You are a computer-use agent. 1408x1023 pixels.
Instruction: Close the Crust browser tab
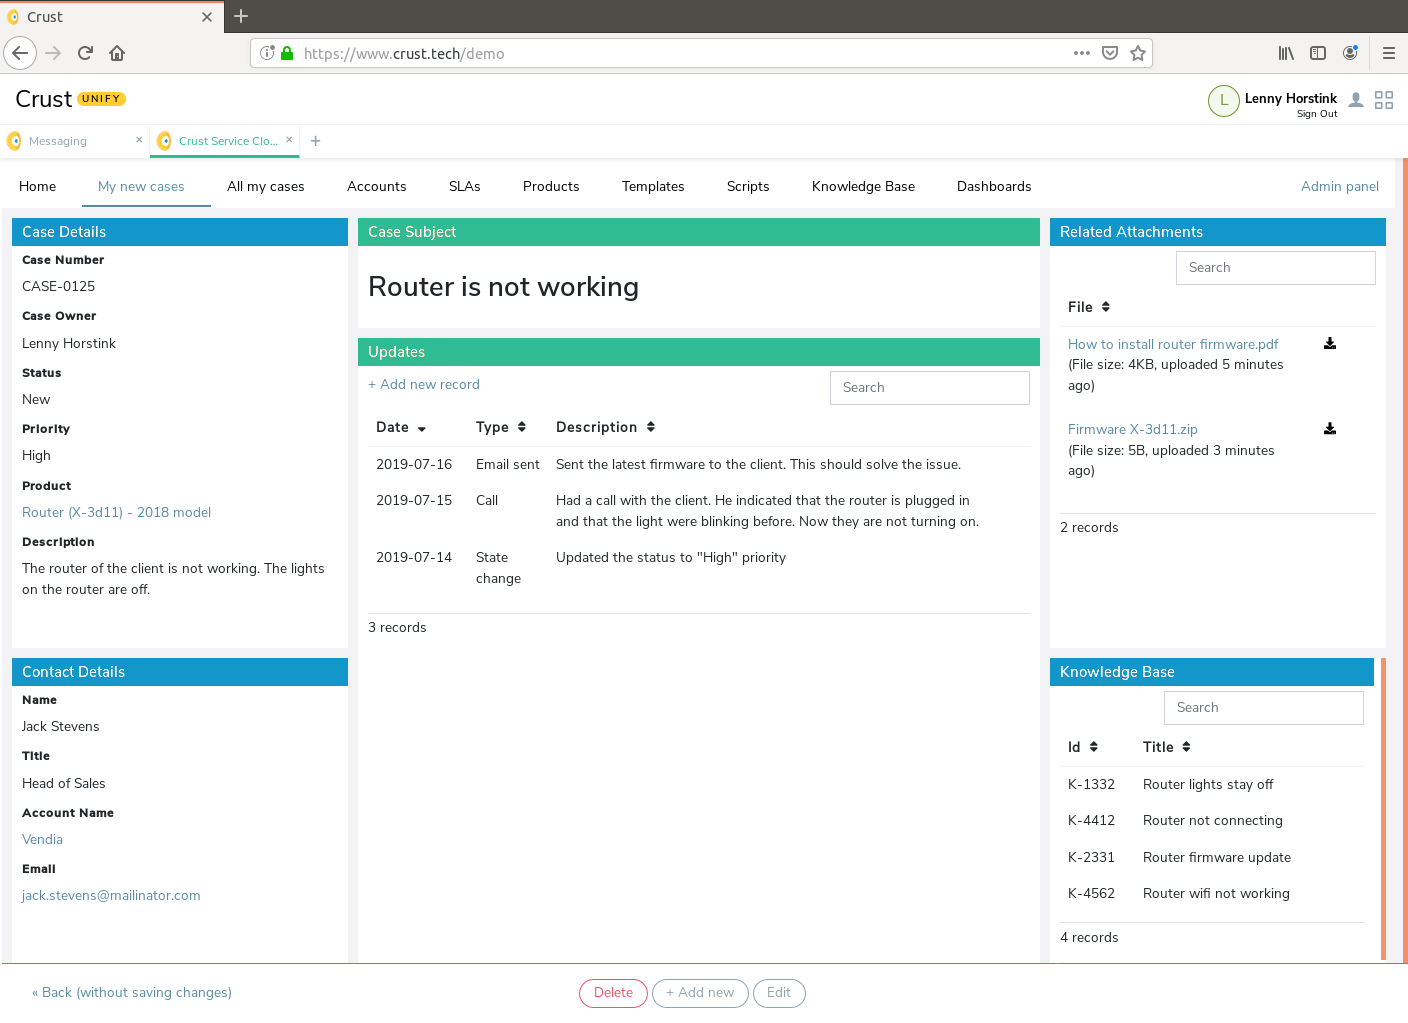(x=207, y=17)
